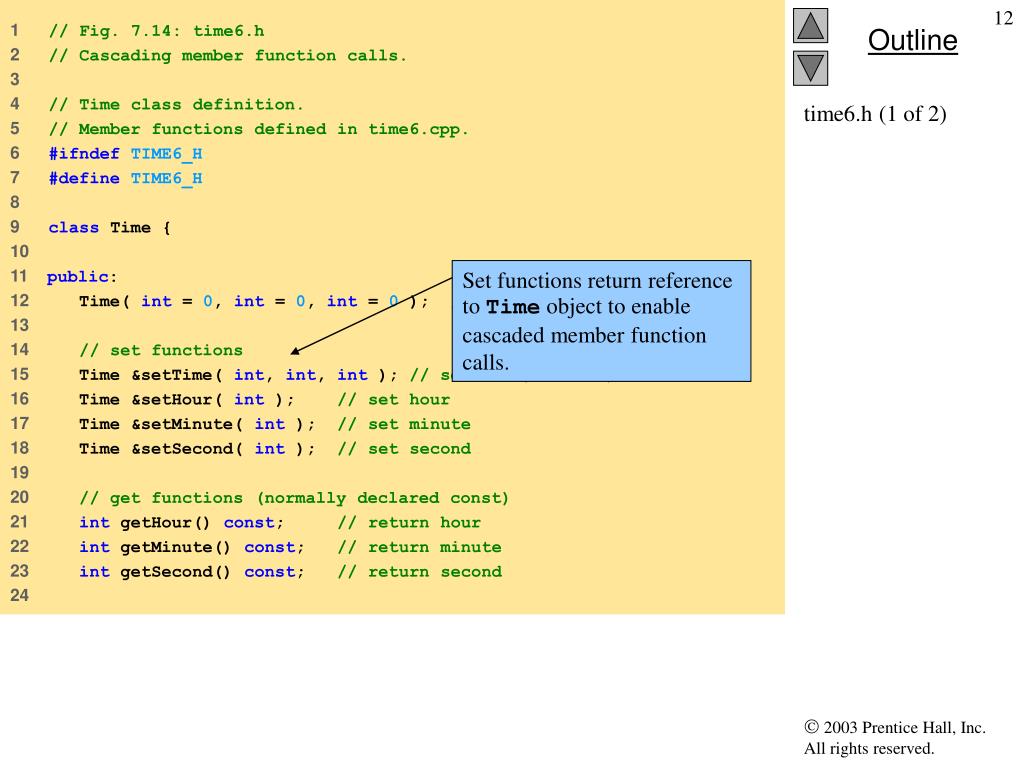Click the 'All rights reserved.' text

[869, 748]
